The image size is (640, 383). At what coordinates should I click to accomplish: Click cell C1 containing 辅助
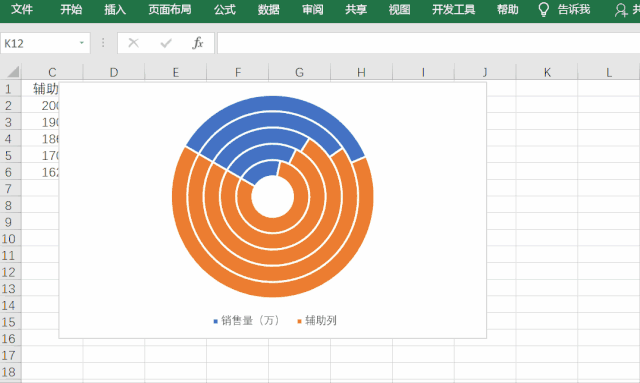[40, 89]
